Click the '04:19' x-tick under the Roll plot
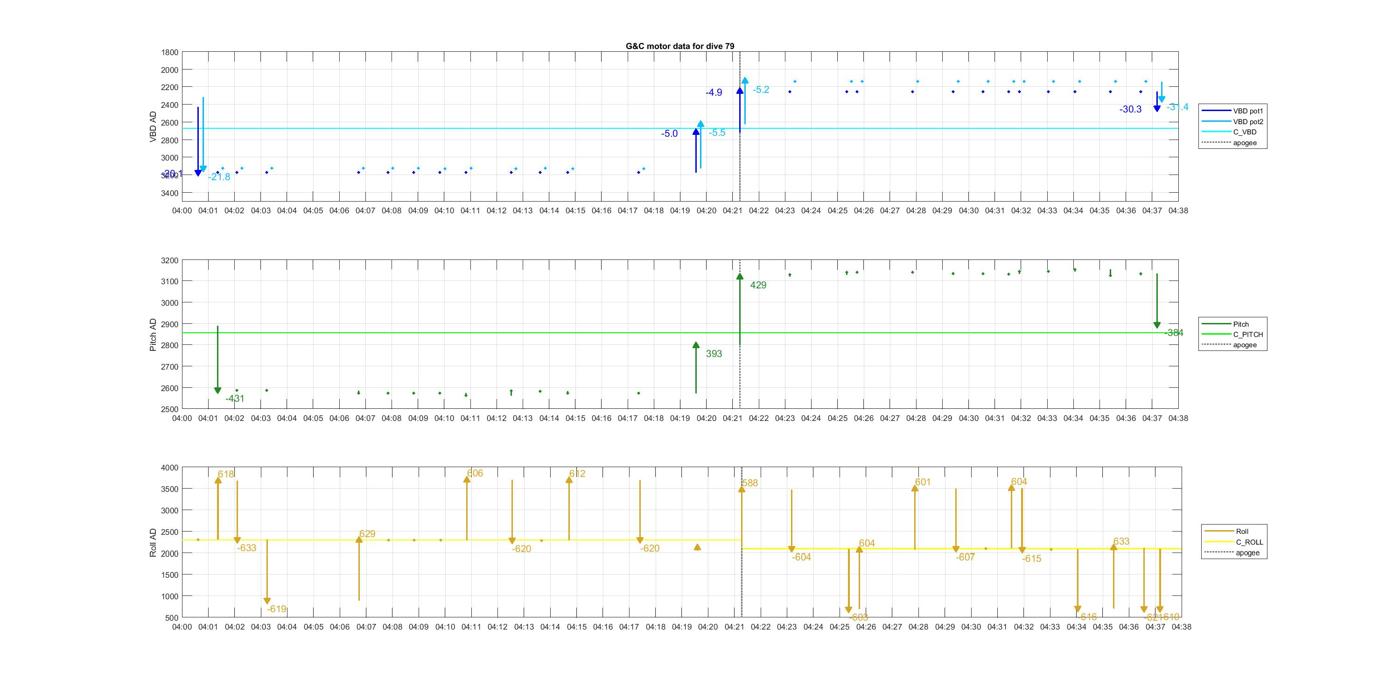The height and width of the screenshot is (693, 1400). tap(680, 627)
